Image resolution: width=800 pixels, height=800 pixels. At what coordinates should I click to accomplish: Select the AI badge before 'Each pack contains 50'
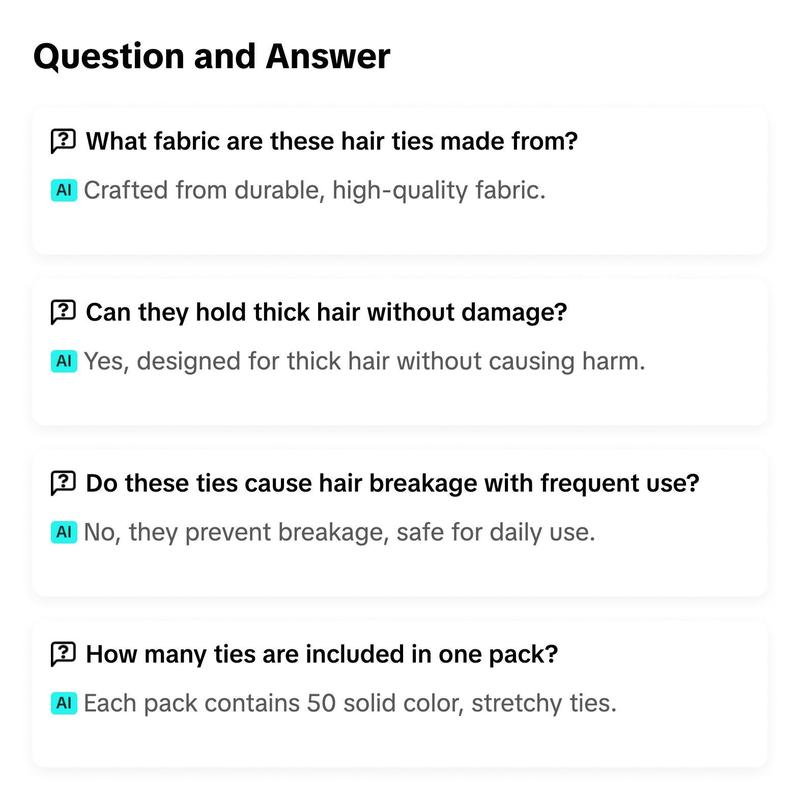[x=64, y=703]
